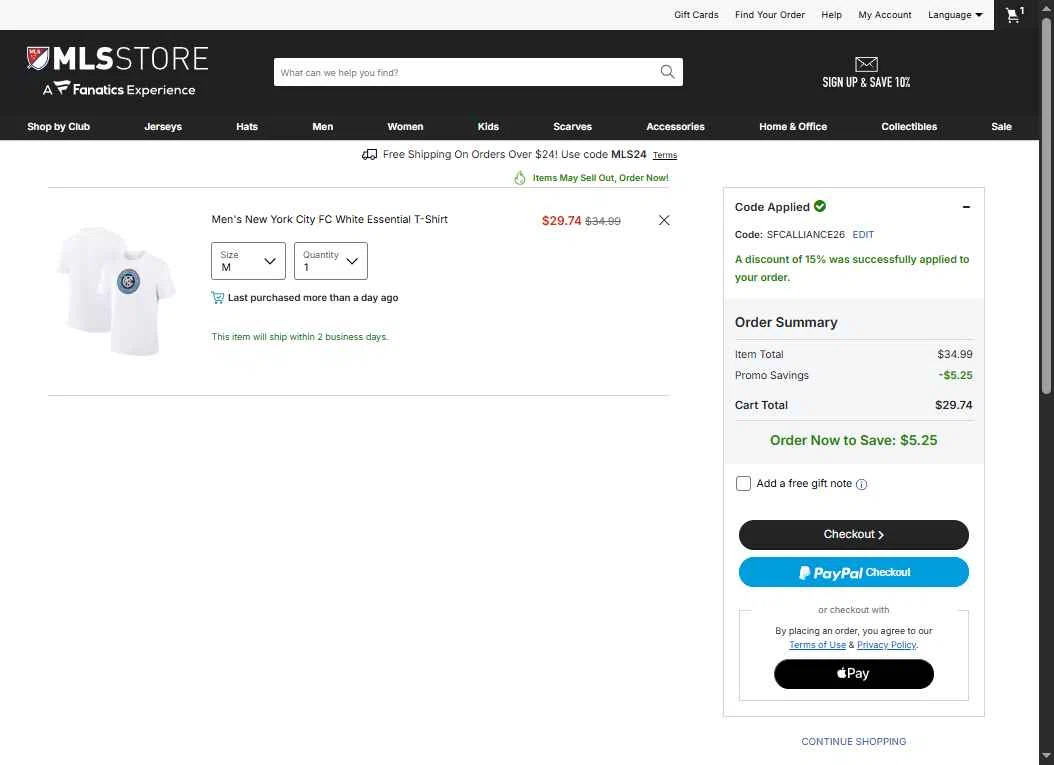This screenshot has height=765, width=1054.
Task: Open the Shop by Club menu
Action: (x=58, y=126)
